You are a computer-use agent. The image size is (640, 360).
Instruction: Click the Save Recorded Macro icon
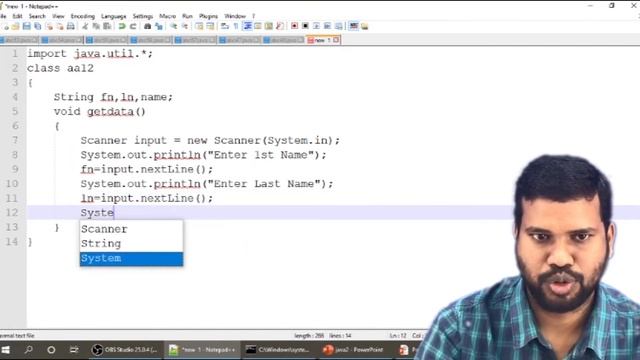coord(338,27)
